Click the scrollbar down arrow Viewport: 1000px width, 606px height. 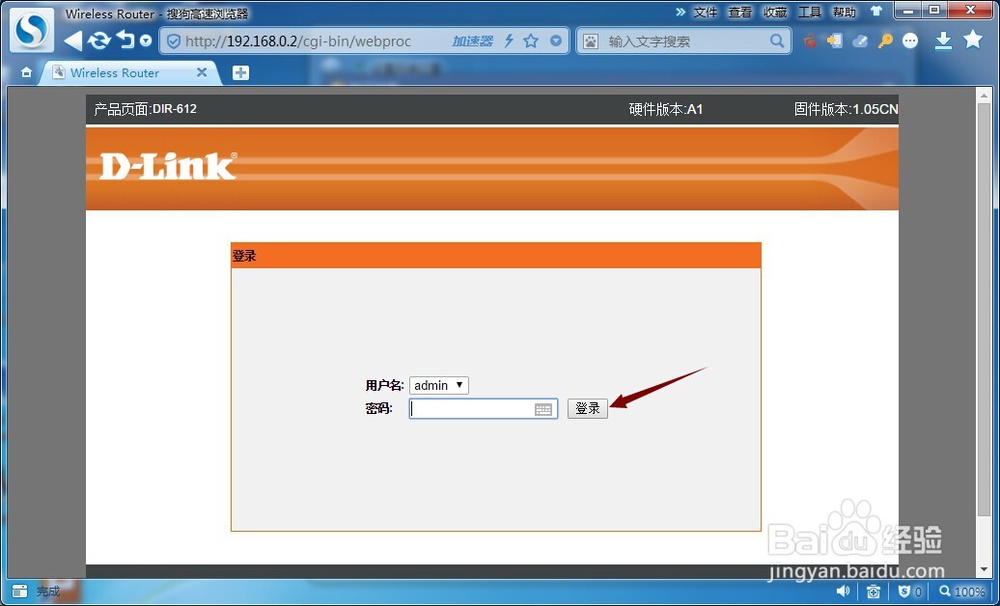(x=983, y=570)
